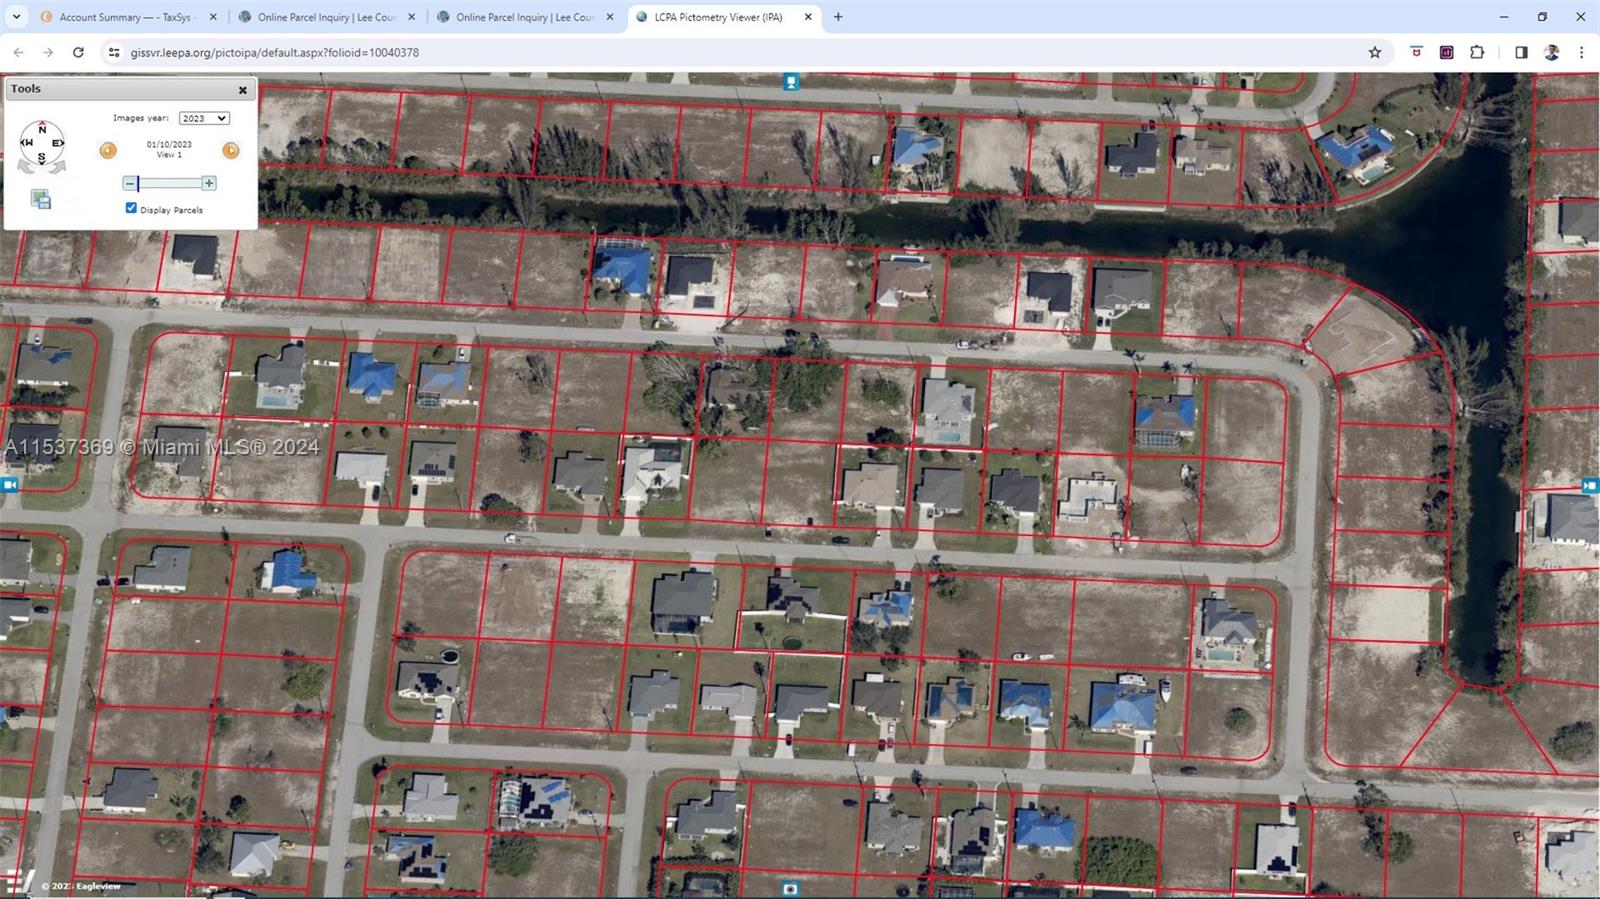Switch to first Online Parcel Inquiry tab
Image resolution: width=1600 pixels, height=899 pixels.
click(324, 17)
